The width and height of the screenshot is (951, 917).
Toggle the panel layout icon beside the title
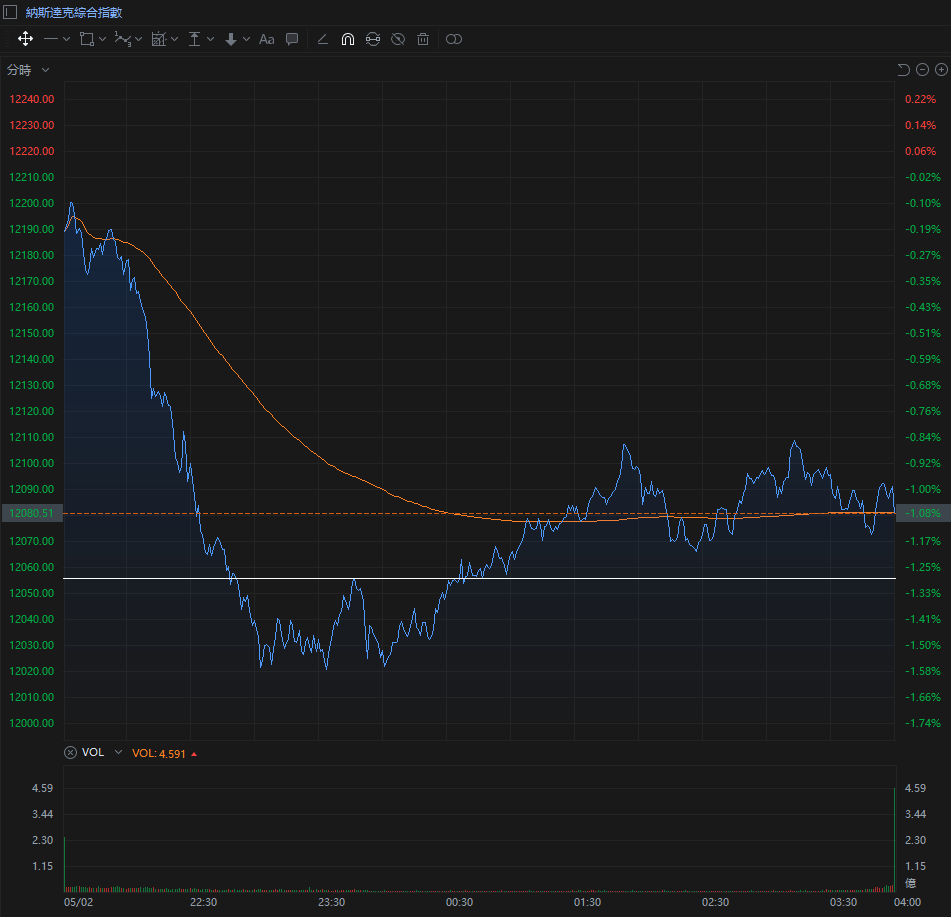tap(10, 12)
